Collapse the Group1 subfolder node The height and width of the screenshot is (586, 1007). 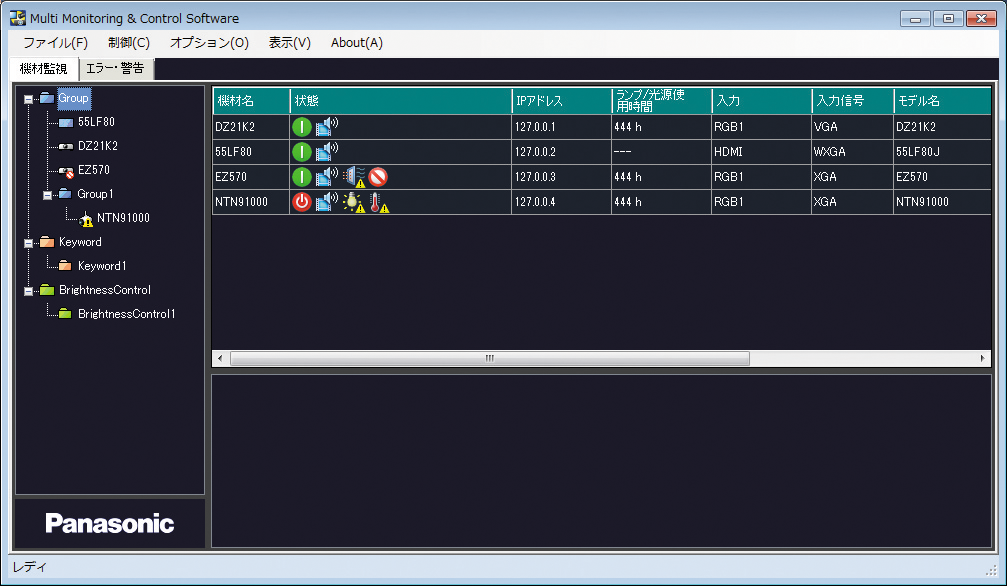47,195
